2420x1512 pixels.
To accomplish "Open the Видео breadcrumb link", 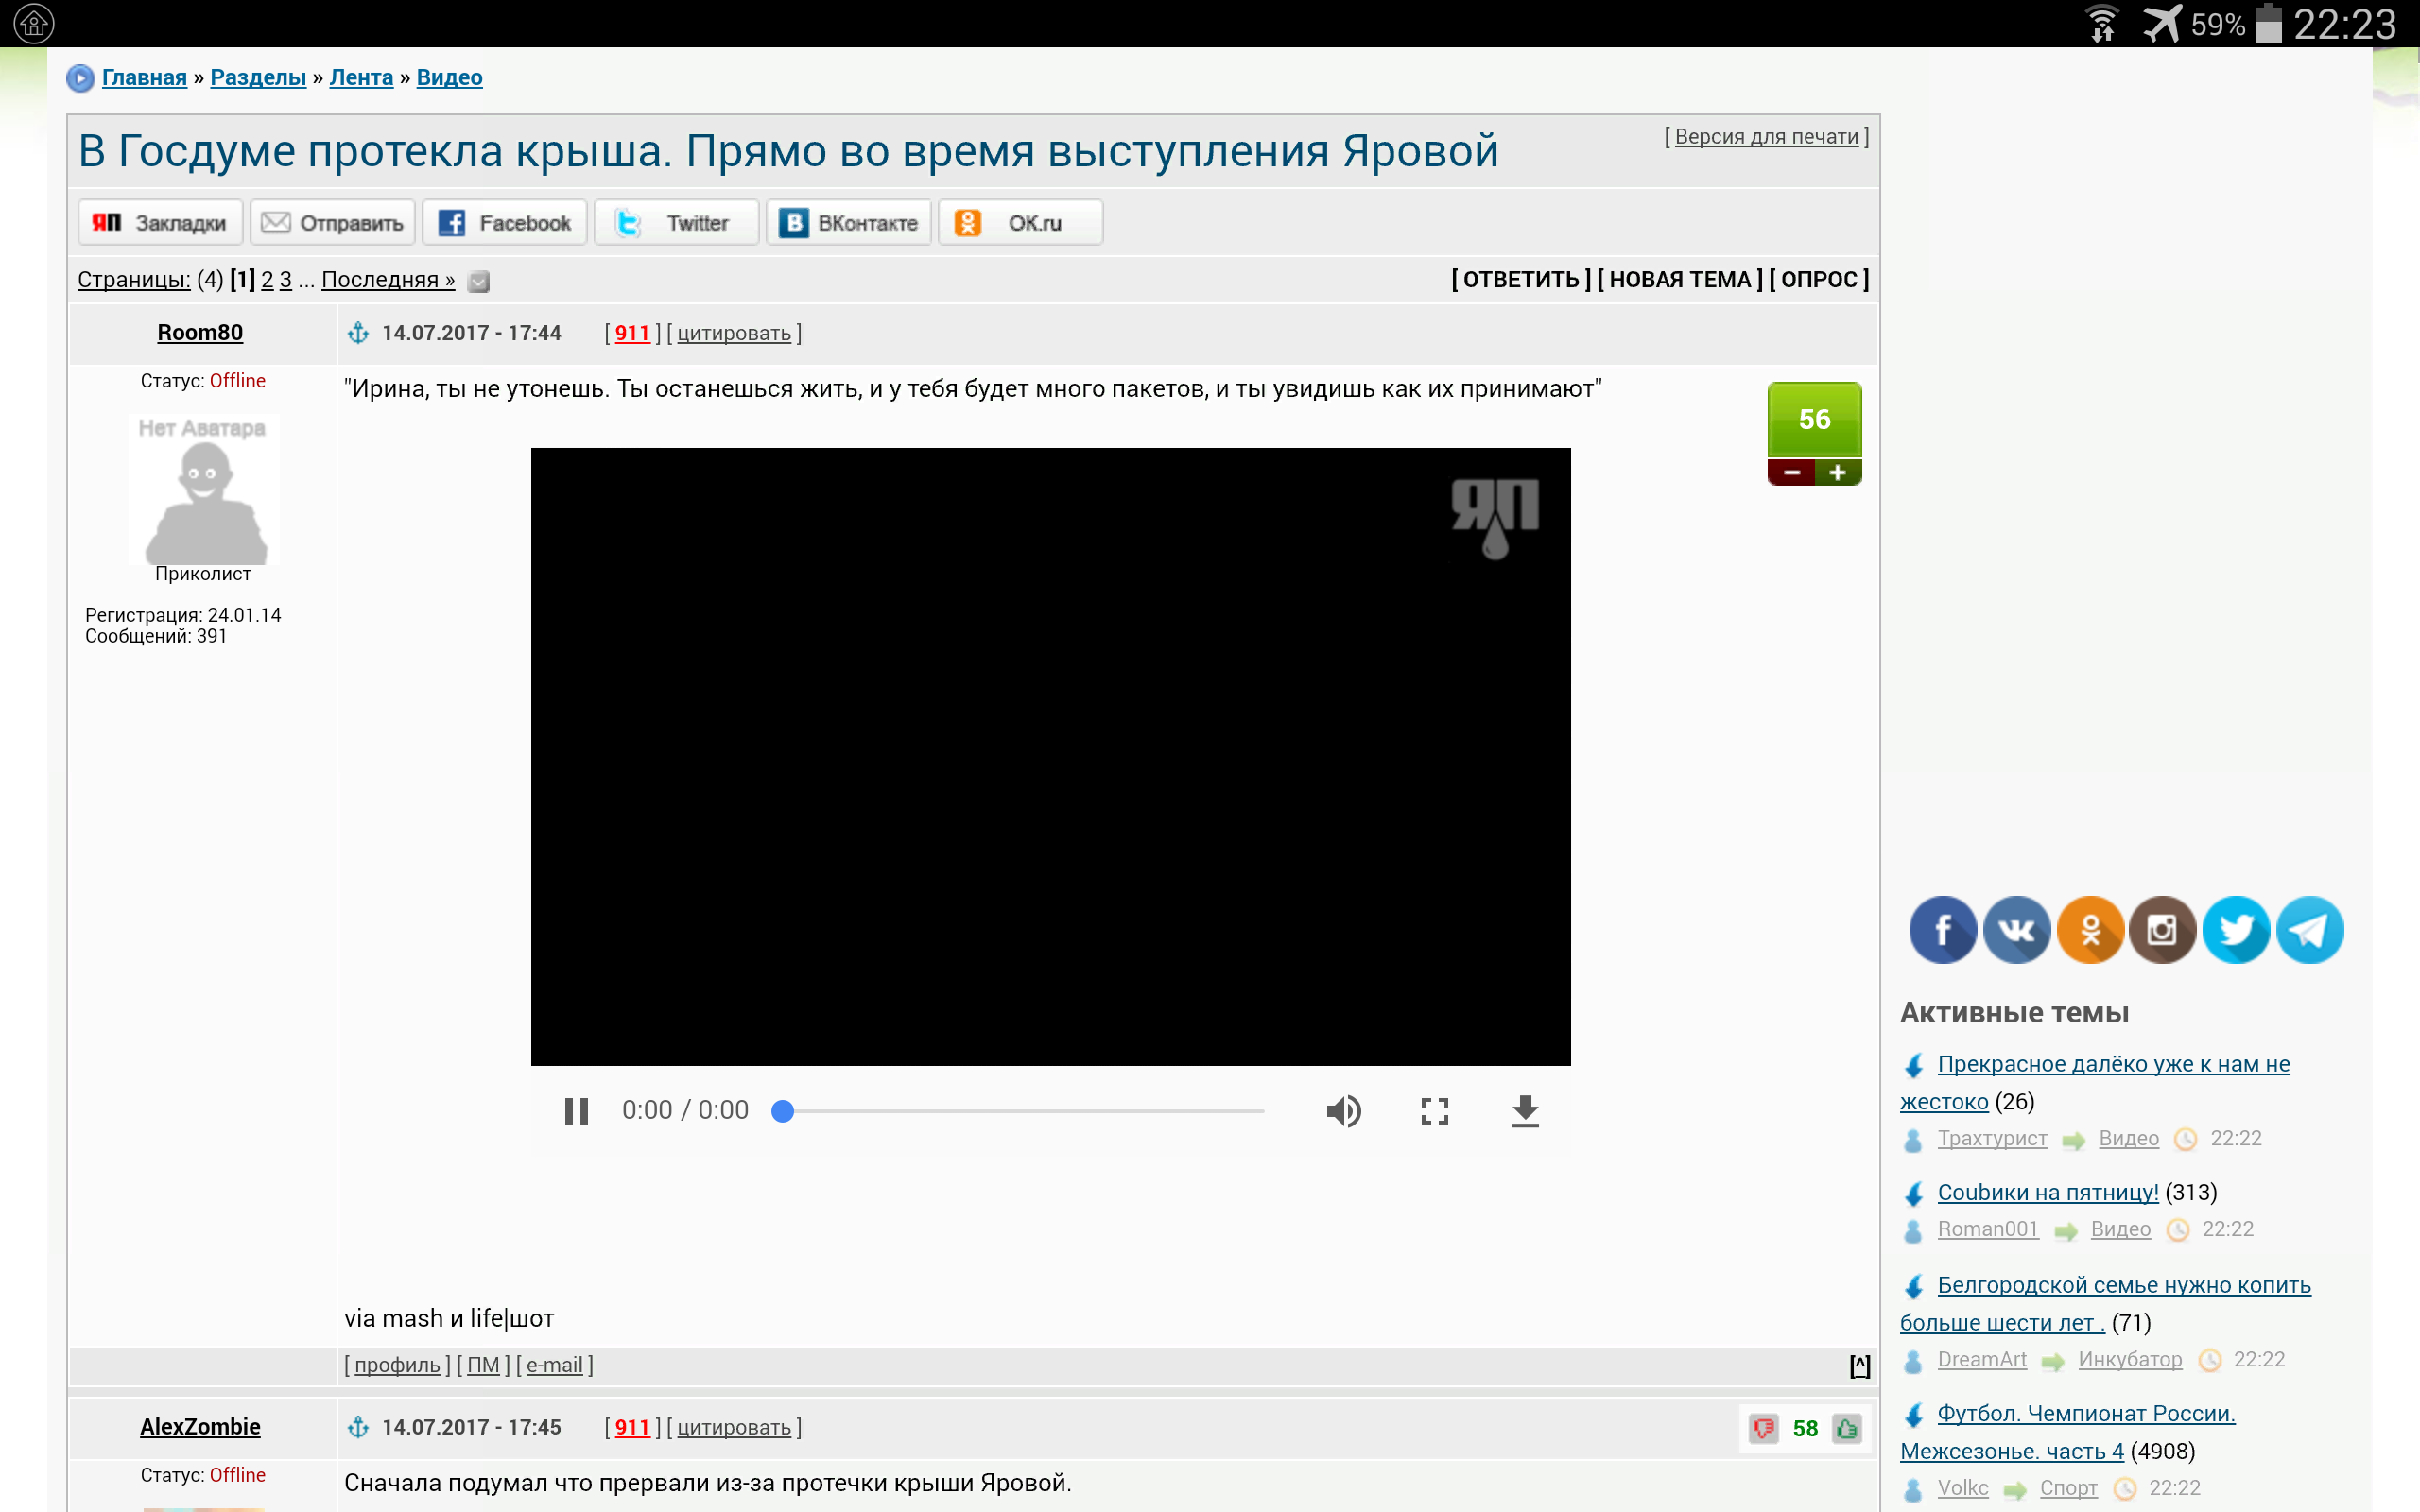I will [x=449, y=77].
